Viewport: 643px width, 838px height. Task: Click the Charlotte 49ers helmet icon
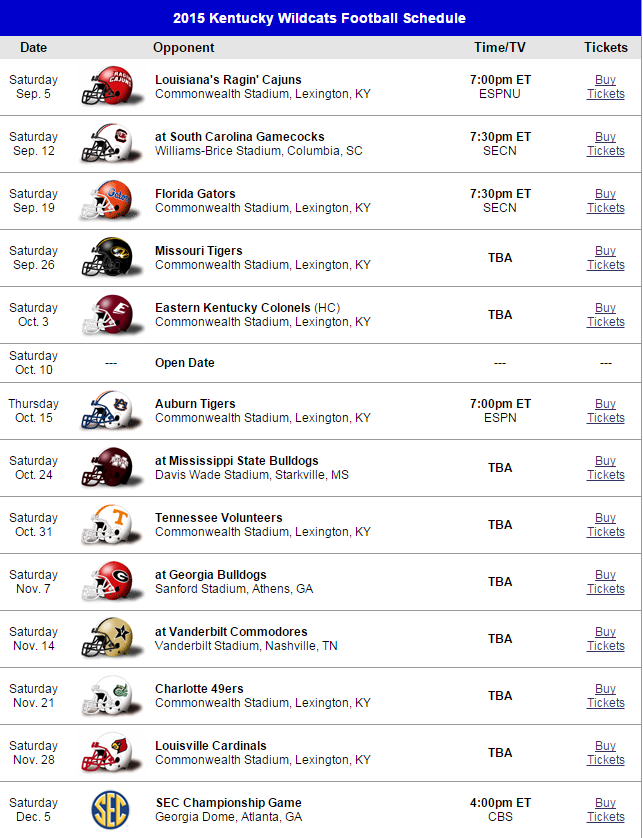(x=107, y=696)
